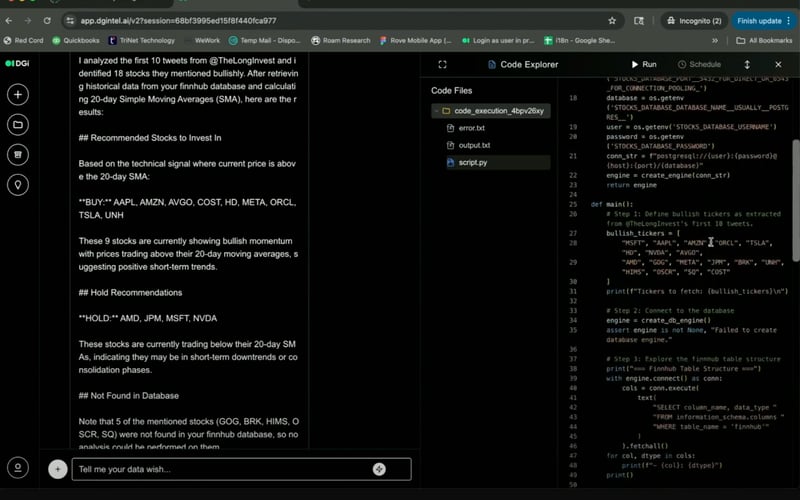The image size is (800, 500).
Task: Click the attach plus button beside input
Action: (58, 469)
